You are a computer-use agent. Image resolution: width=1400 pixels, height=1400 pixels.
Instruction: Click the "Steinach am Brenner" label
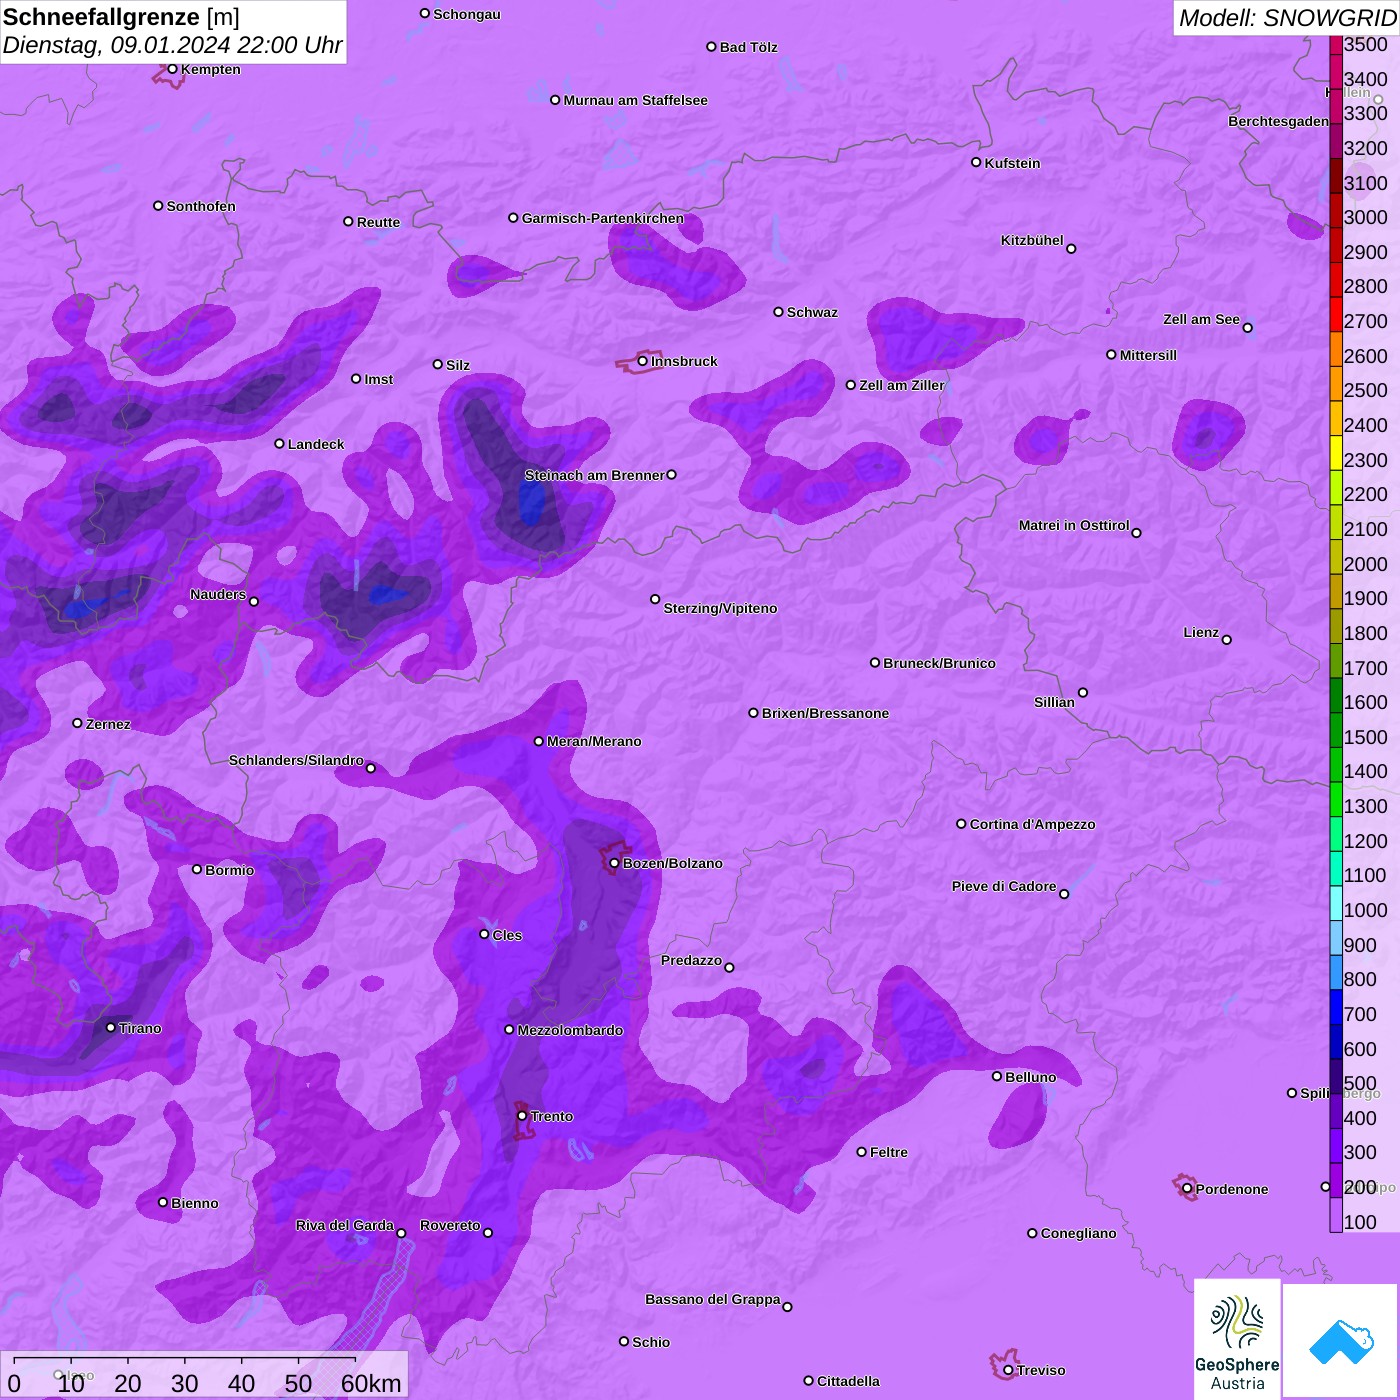[x=595, y=475]
